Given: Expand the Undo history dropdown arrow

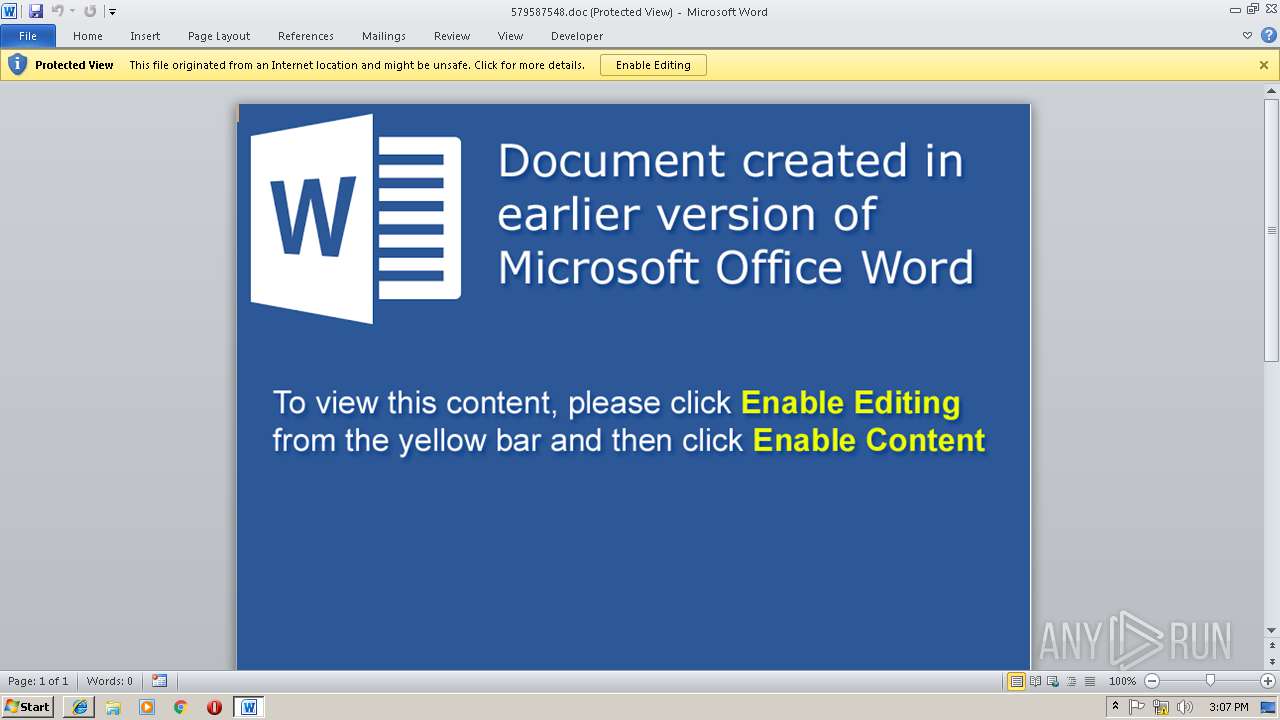Looking at the screenshot, I should pos(72,12).
